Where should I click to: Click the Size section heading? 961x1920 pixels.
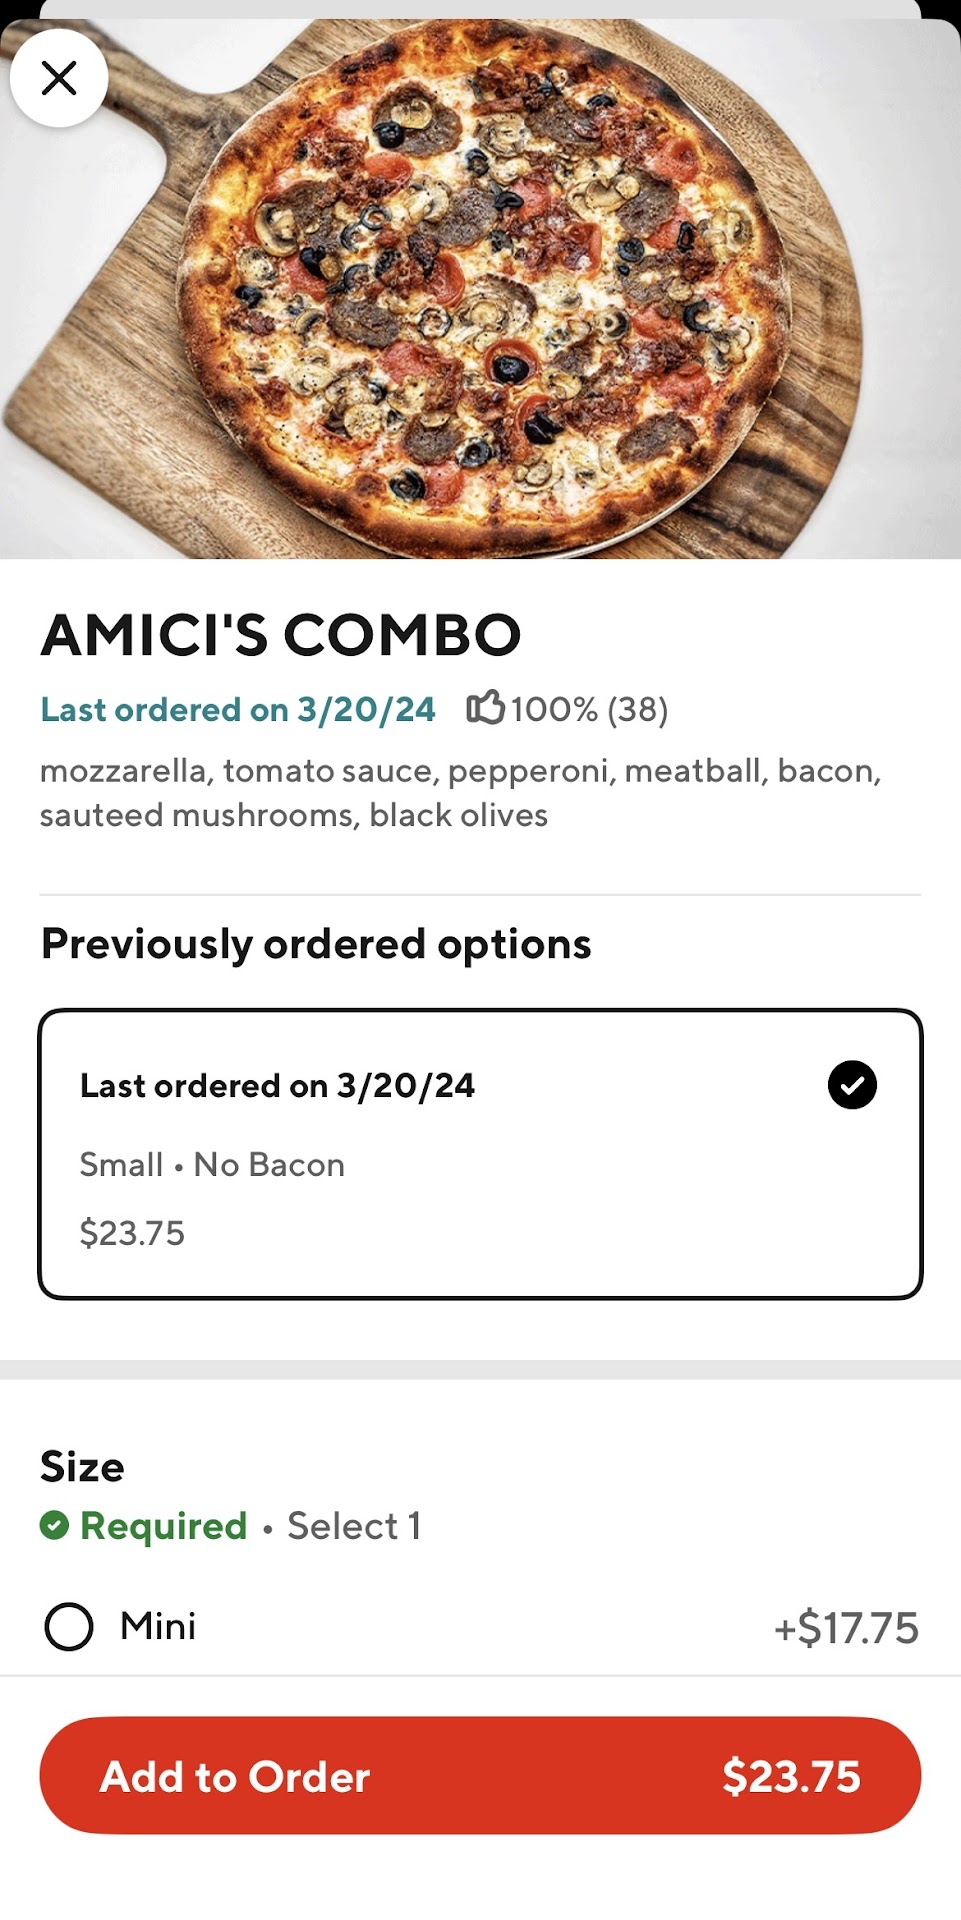pos(83,1467)
